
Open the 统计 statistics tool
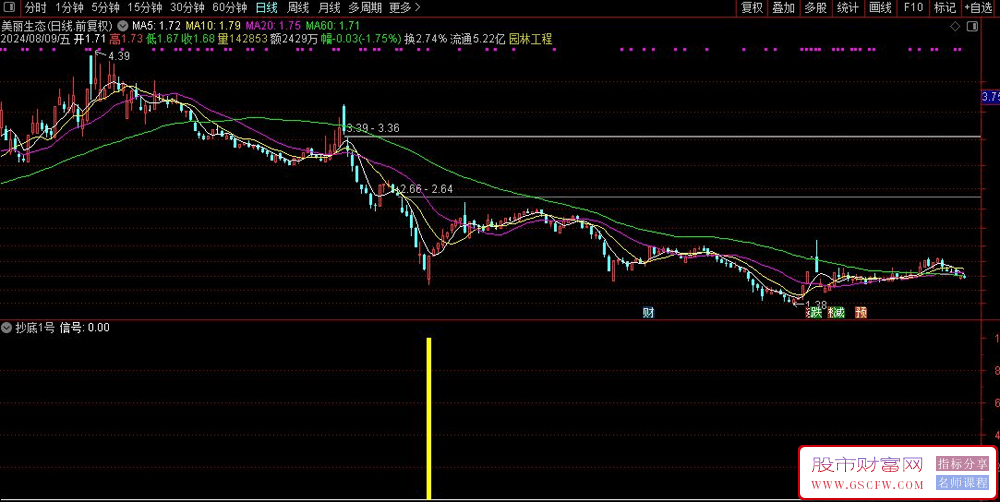pos(848,8)
